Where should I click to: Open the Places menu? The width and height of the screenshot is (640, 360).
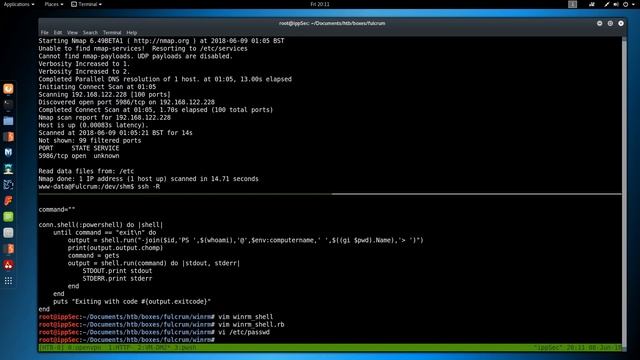(x=54, y=4)
